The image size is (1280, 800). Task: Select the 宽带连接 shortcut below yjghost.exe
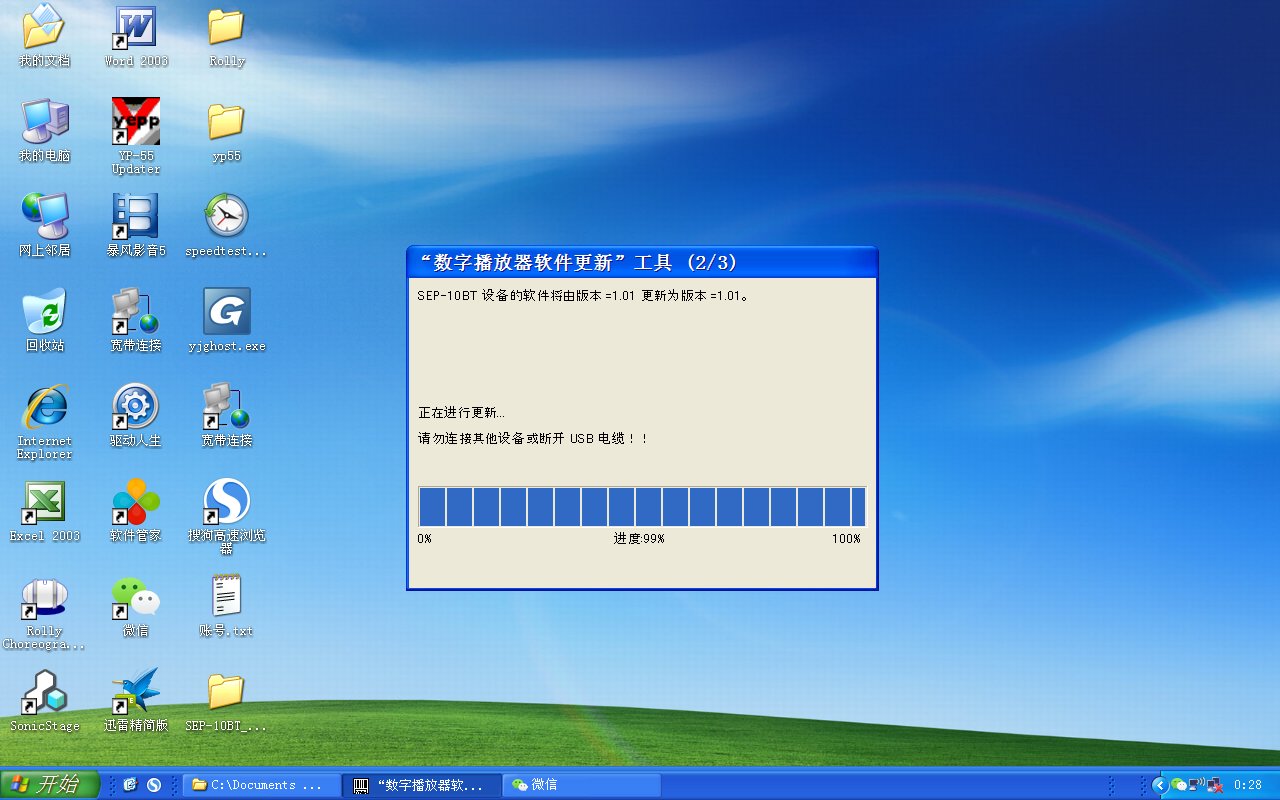coord(227,416)
